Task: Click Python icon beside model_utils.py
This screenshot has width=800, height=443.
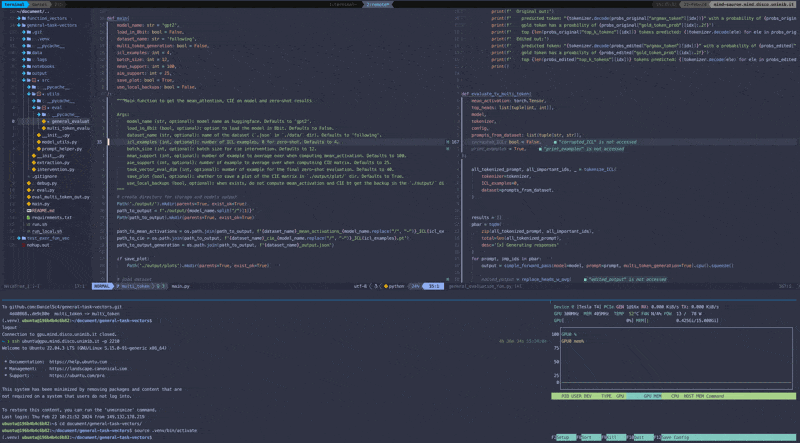Action: pyautogui.click(x=39, y=142)
